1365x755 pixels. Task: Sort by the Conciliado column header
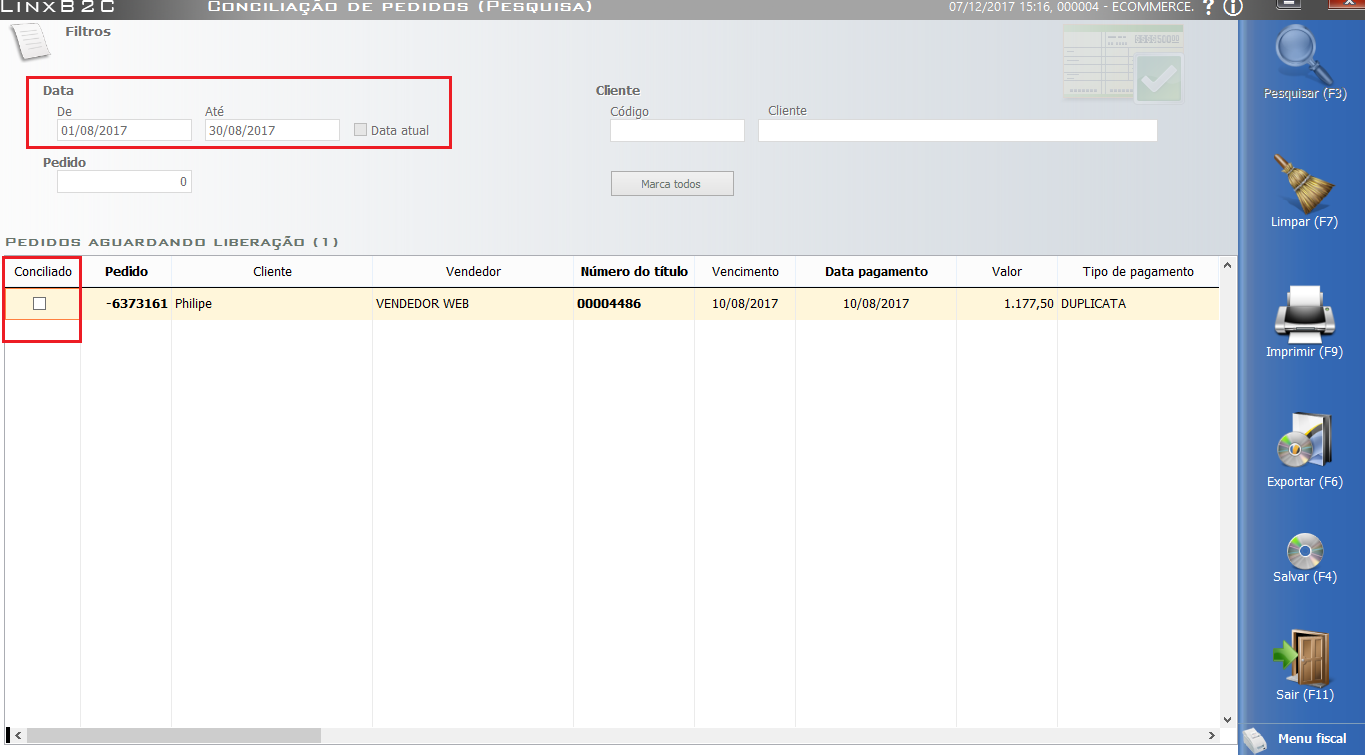click(43, 272)
